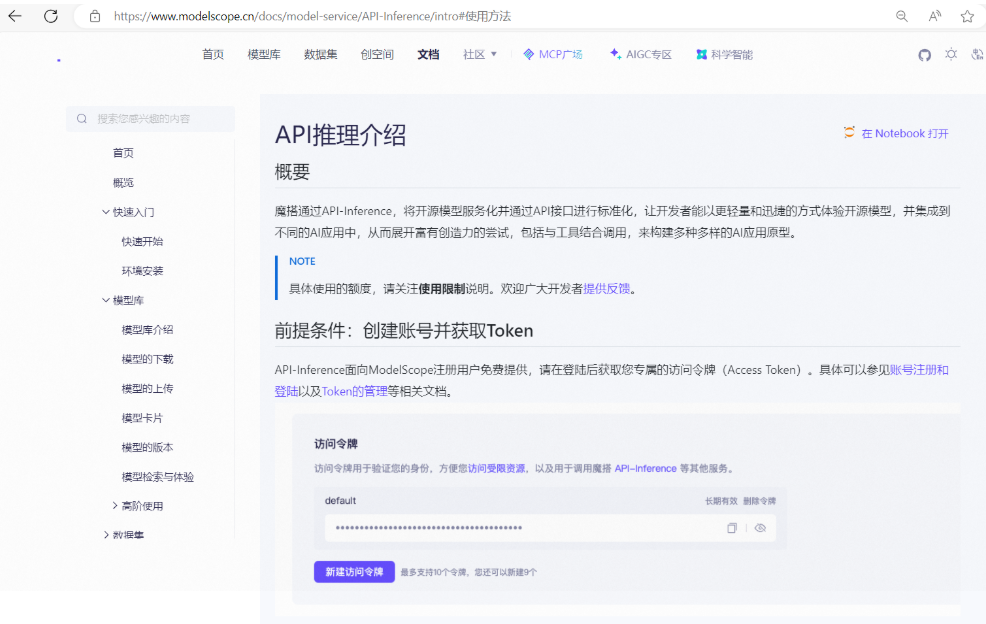Open the Token的管理 link

tap(355, 391)
